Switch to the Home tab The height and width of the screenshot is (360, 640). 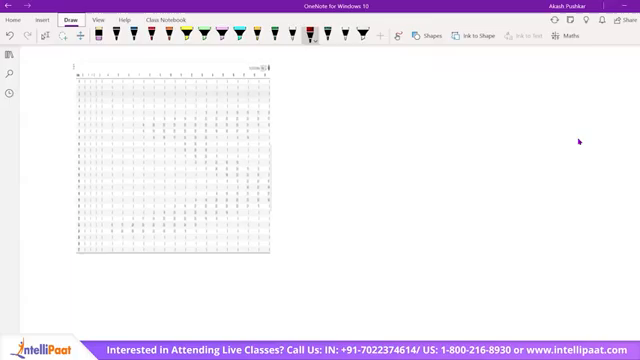[x=13, y=20]
